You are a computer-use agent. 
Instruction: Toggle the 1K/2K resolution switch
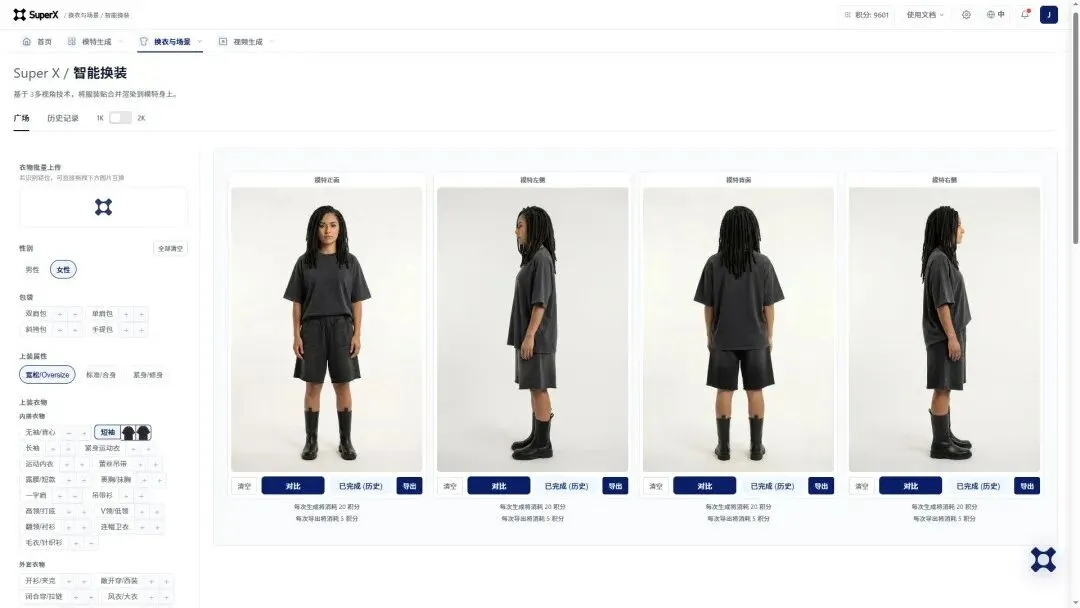121,118
